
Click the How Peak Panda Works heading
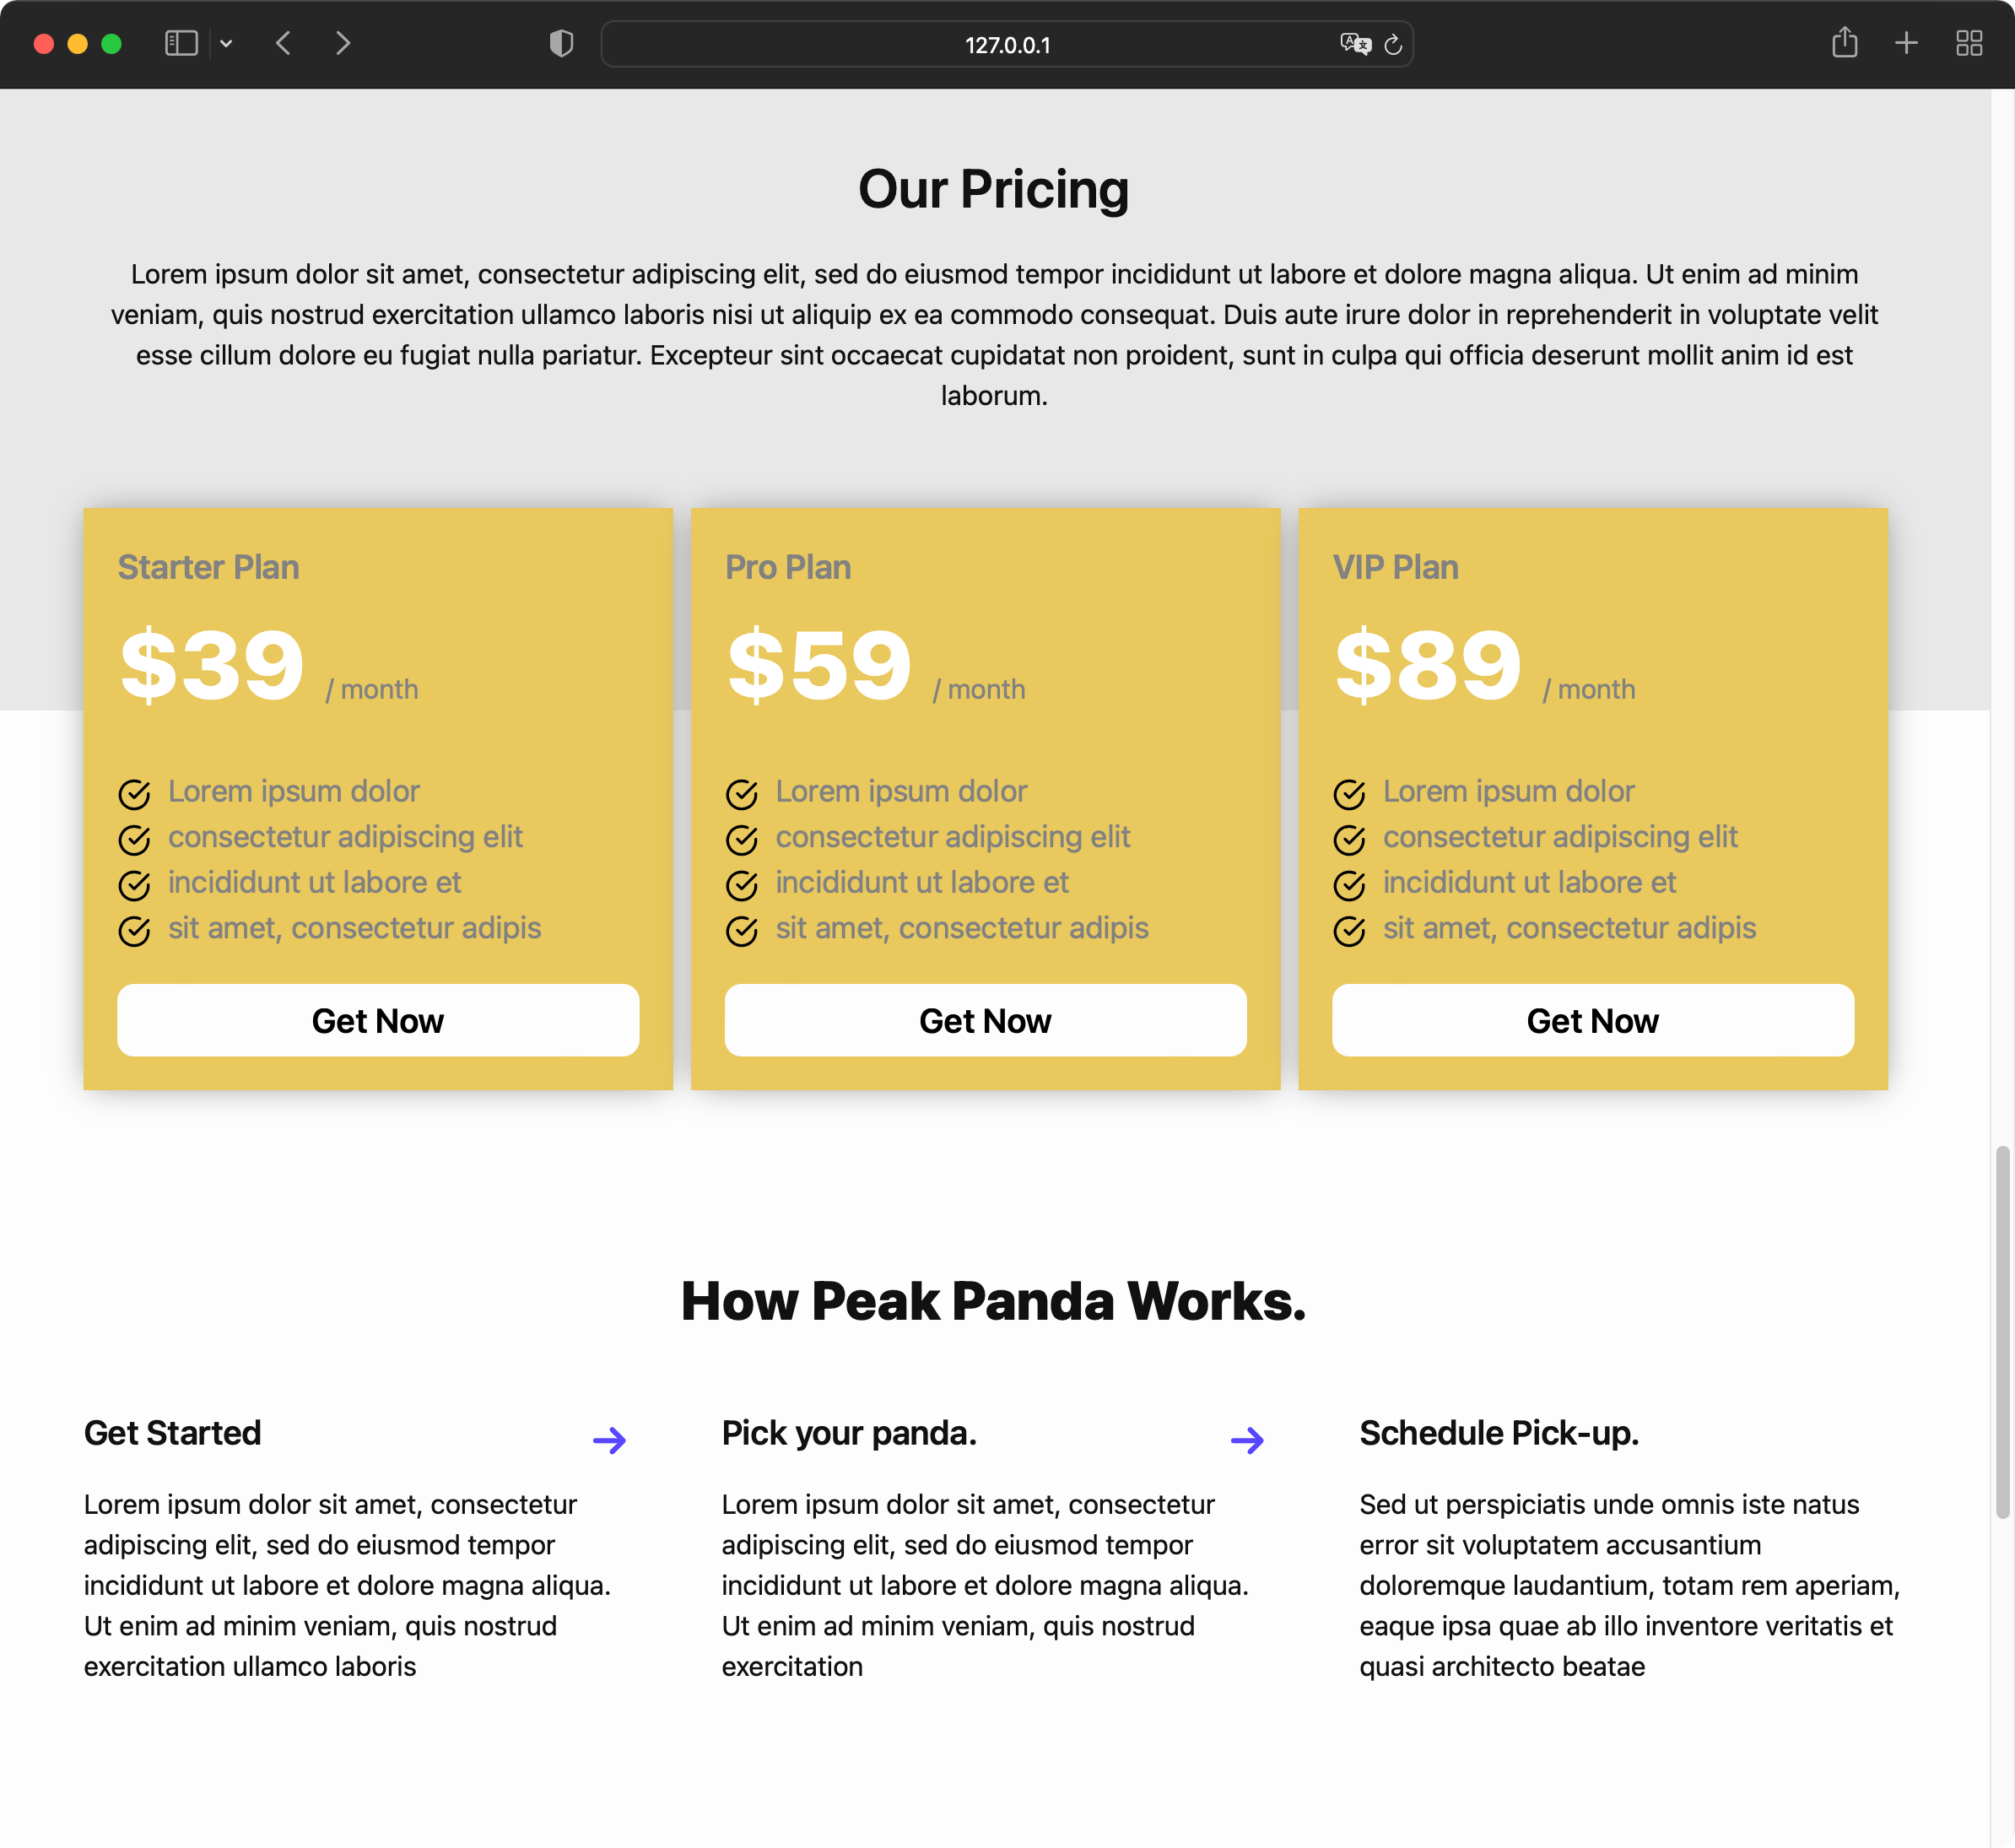993,1300
